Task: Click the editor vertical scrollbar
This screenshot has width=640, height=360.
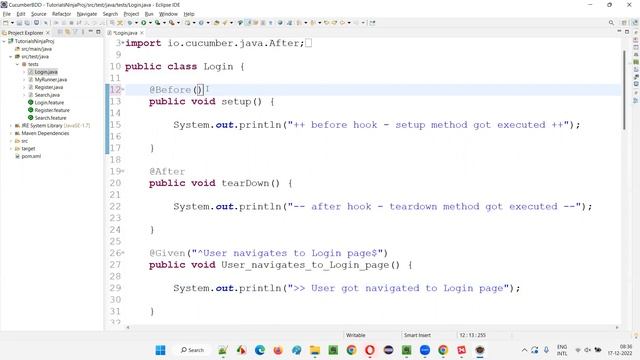Action: pyautogui.click(x=624, y=90)
